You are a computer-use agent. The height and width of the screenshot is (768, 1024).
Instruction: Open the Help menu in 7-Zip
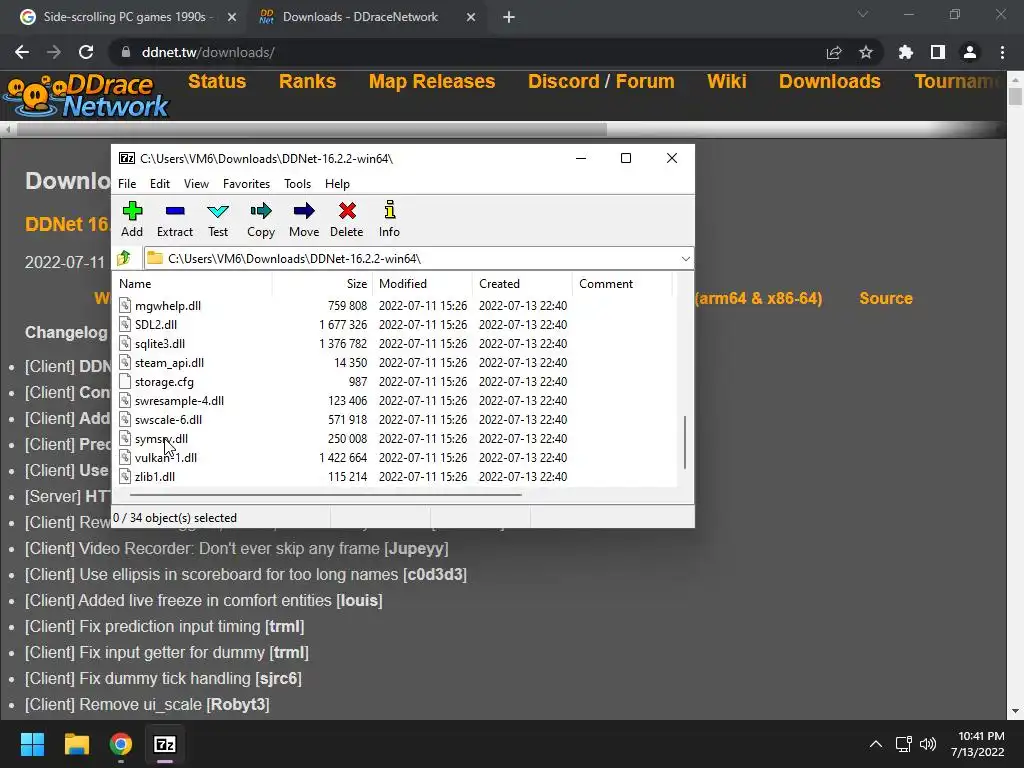tap(337, 184)
